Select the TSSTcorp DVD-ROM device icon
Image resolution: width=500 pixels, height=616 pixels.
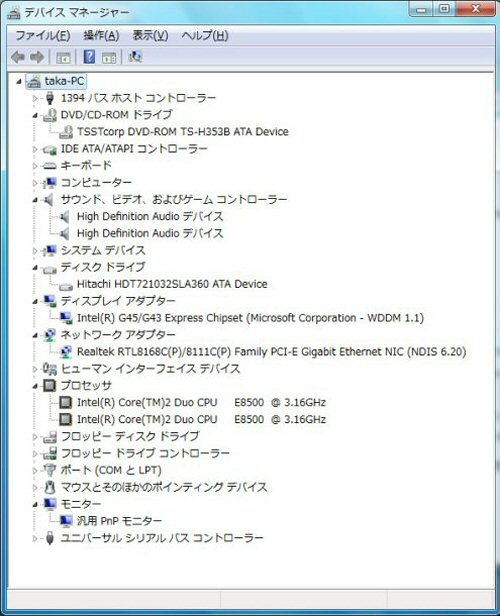click(x=66, y=132)
